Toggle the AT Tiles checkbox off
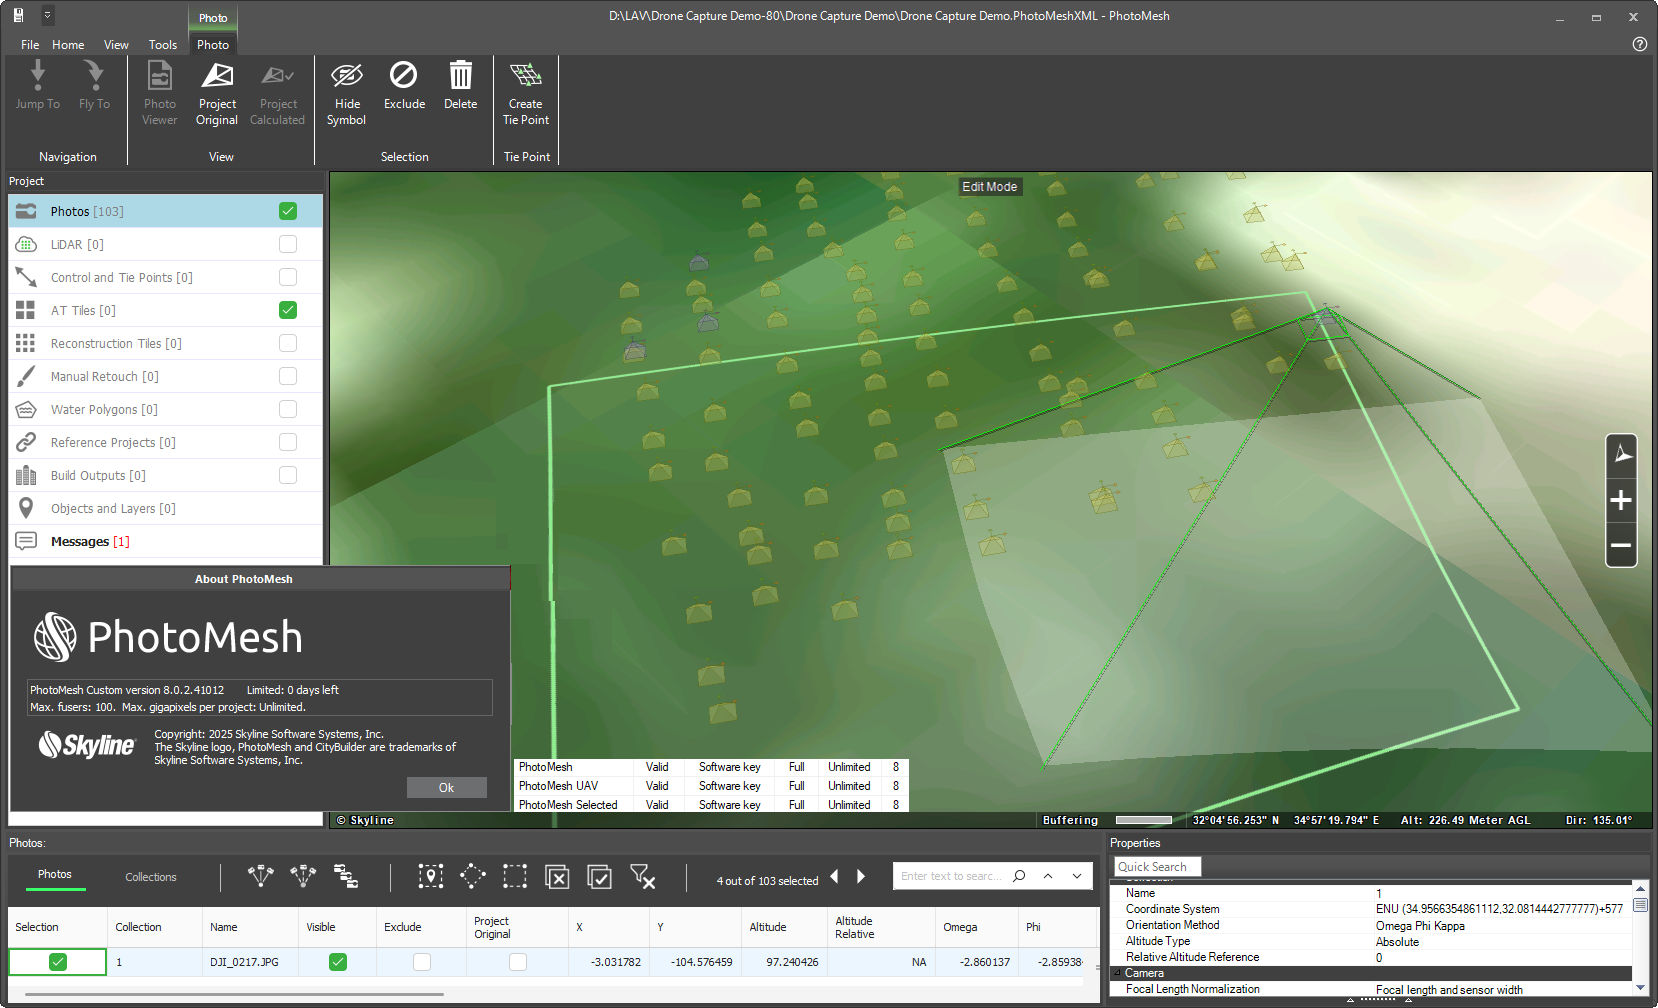The image size is (1658, 1008). point(288,310)
